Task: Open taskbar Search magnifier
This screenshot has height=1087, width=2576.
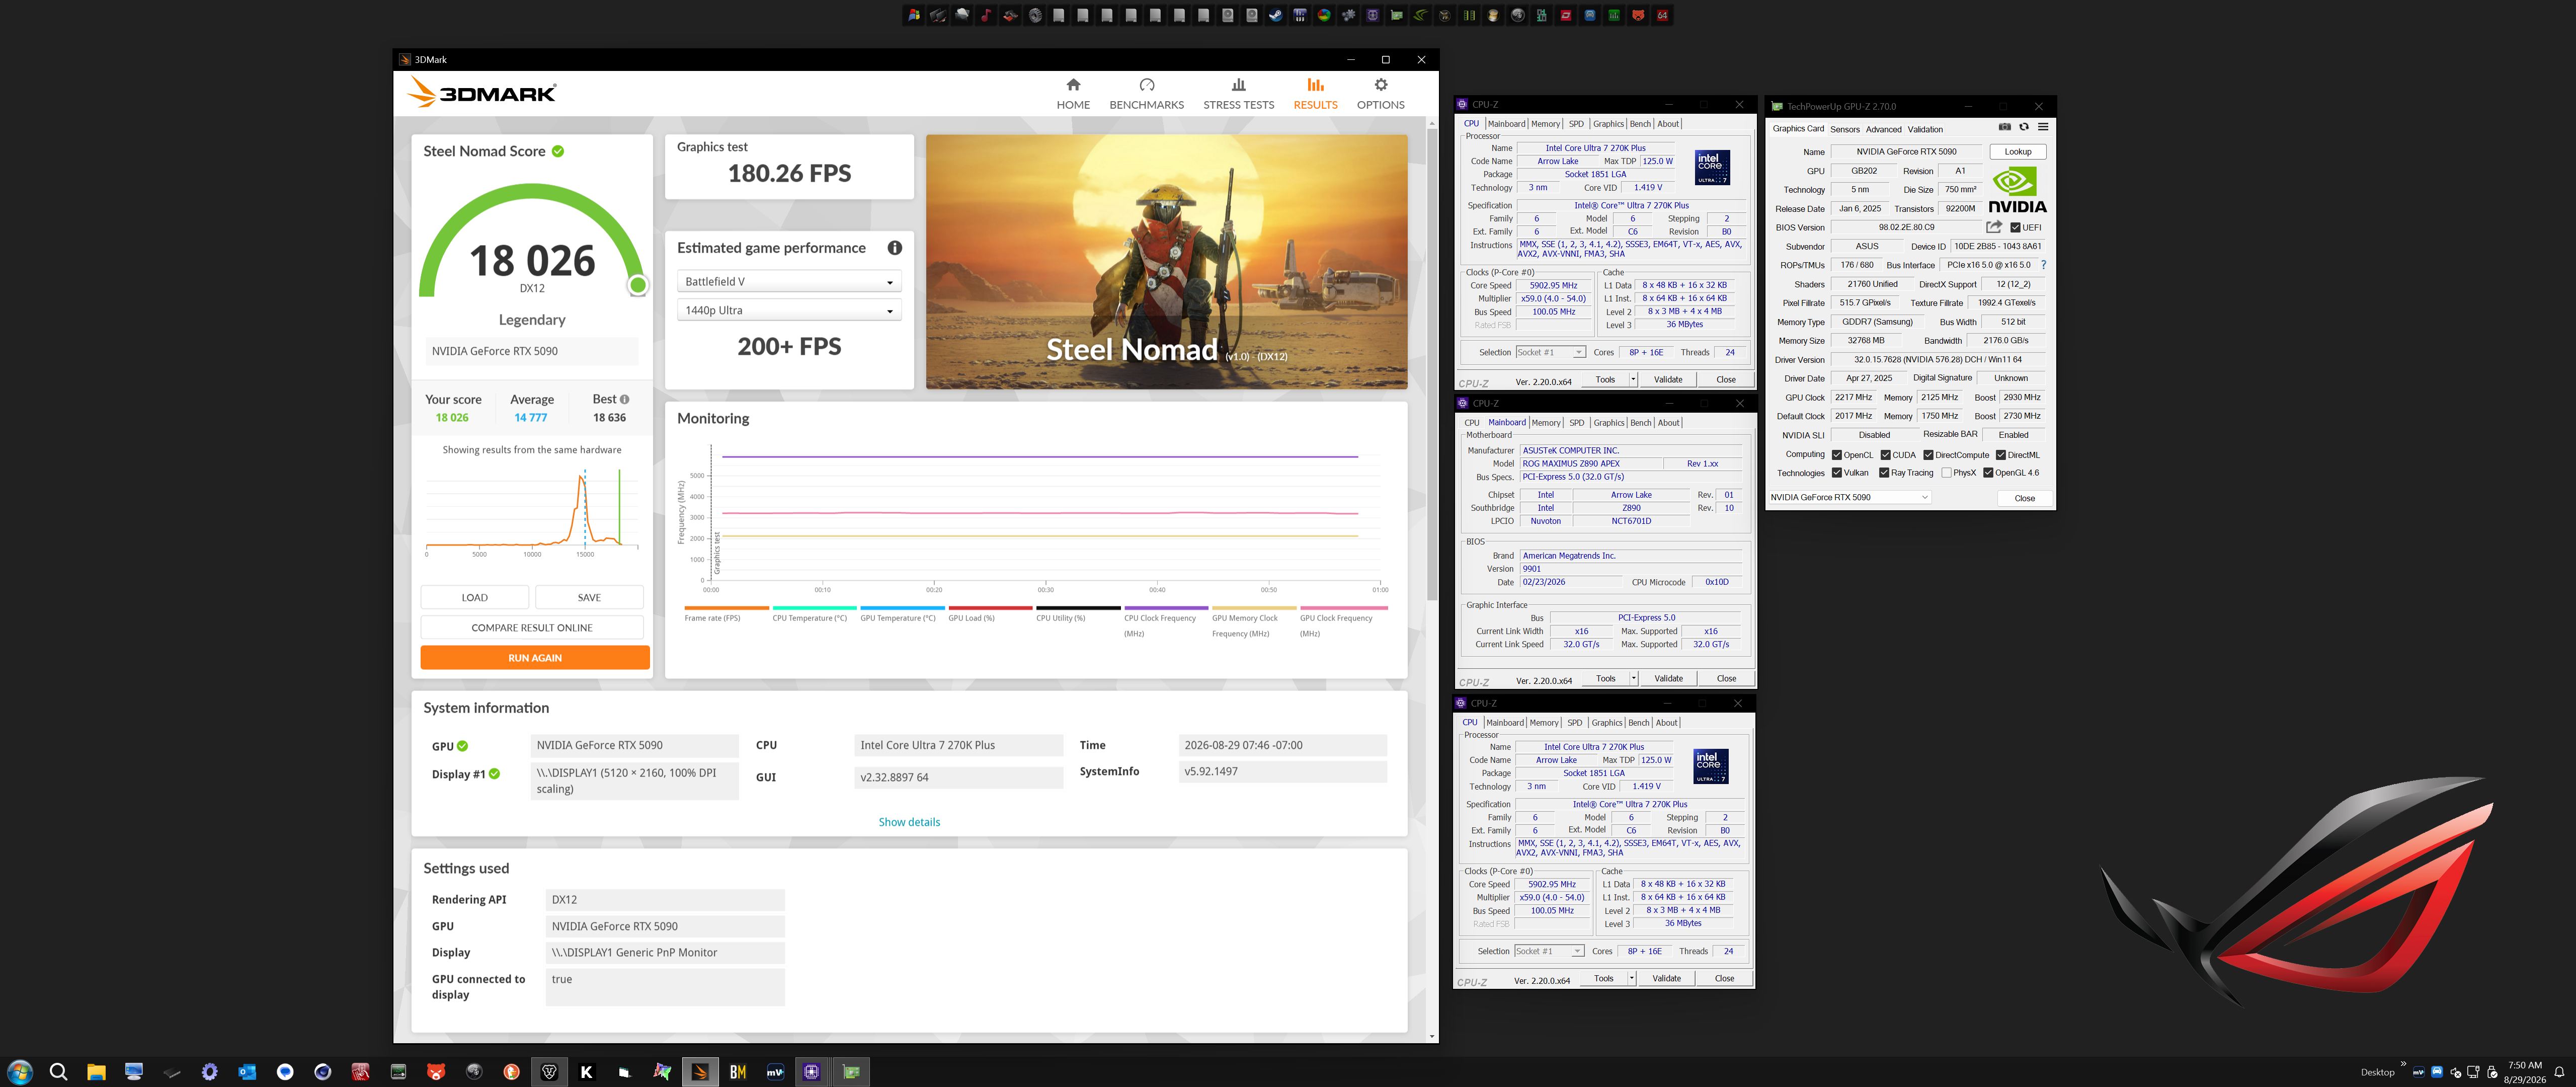Action: pyautogui.click(x=58, y=1072)
